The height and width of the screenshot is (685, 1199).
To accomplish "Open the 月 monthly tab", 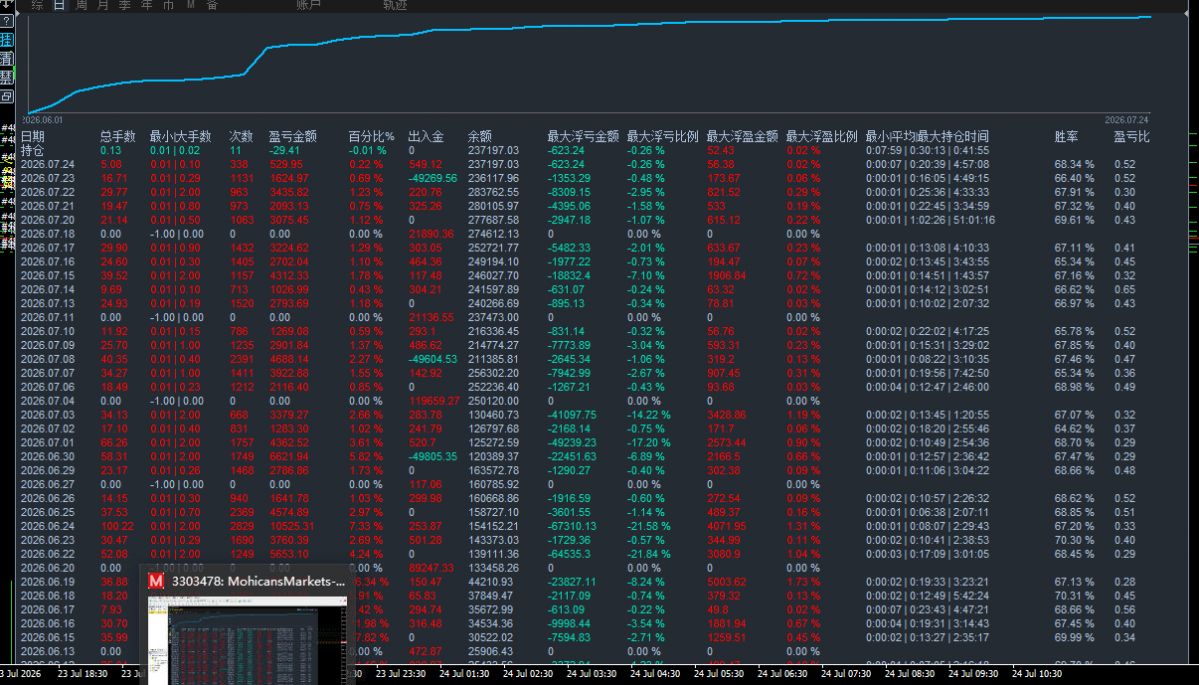I will point(103,5).
